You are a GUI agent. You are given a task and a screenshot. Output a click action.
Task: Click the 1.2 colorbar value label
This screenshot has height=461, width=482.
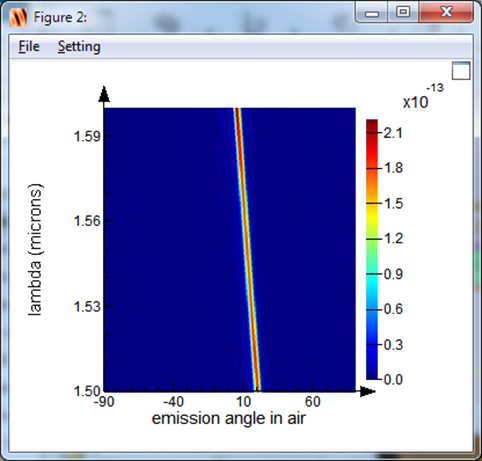coord(393,238)
